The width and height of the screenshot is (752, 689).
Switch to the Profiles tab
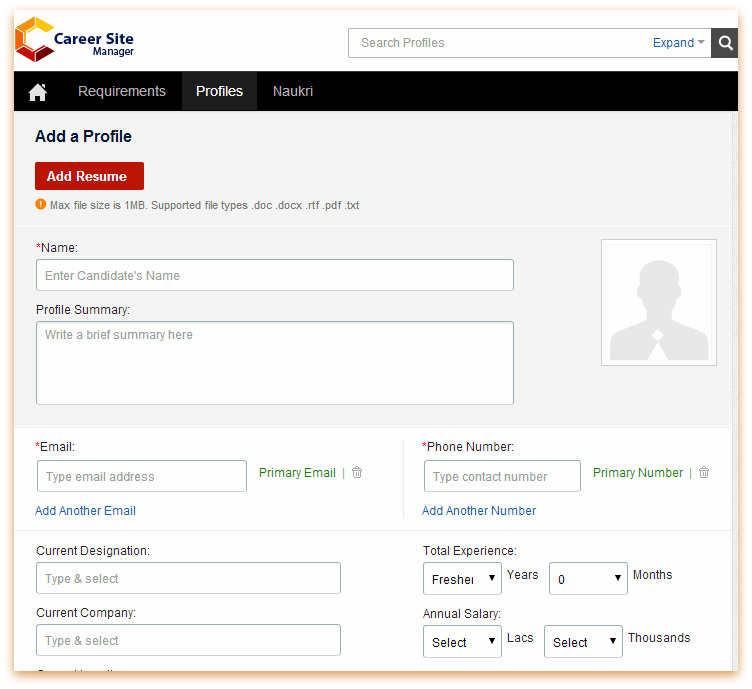(x=219, y=91)
